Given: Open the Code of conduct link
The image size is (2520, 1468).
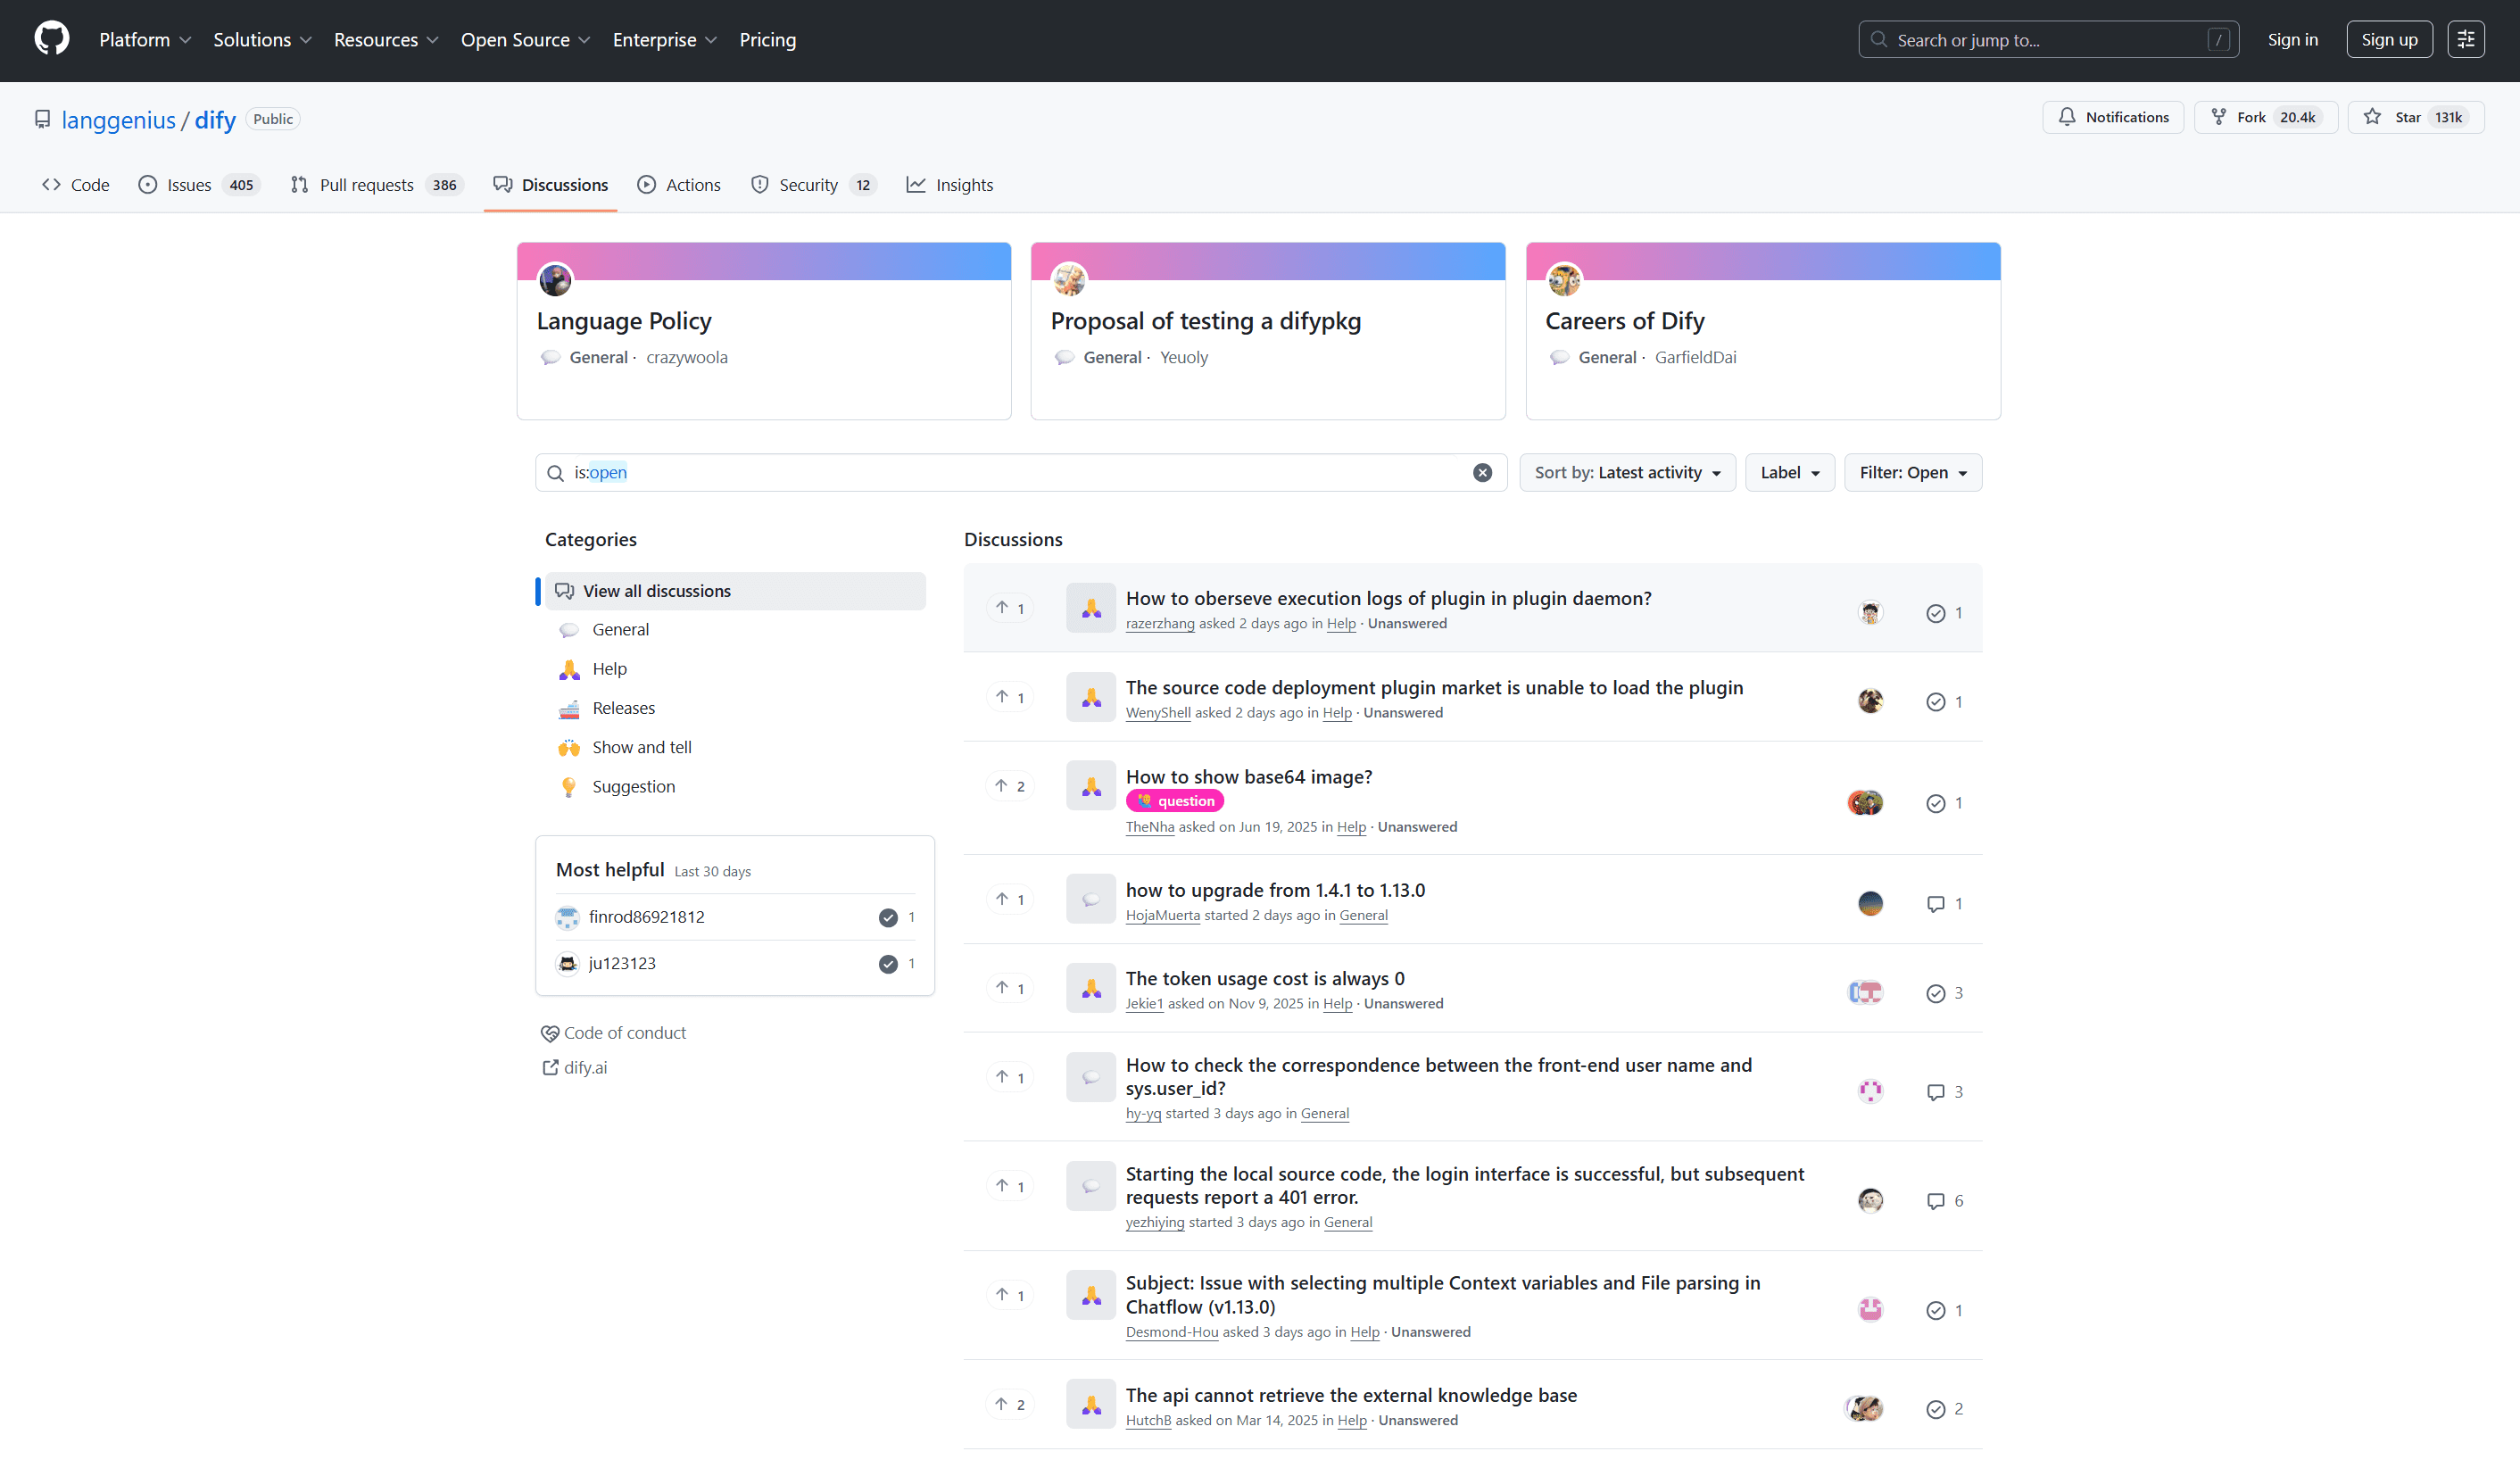Looking at the screenshot, I should point(624,1033).
